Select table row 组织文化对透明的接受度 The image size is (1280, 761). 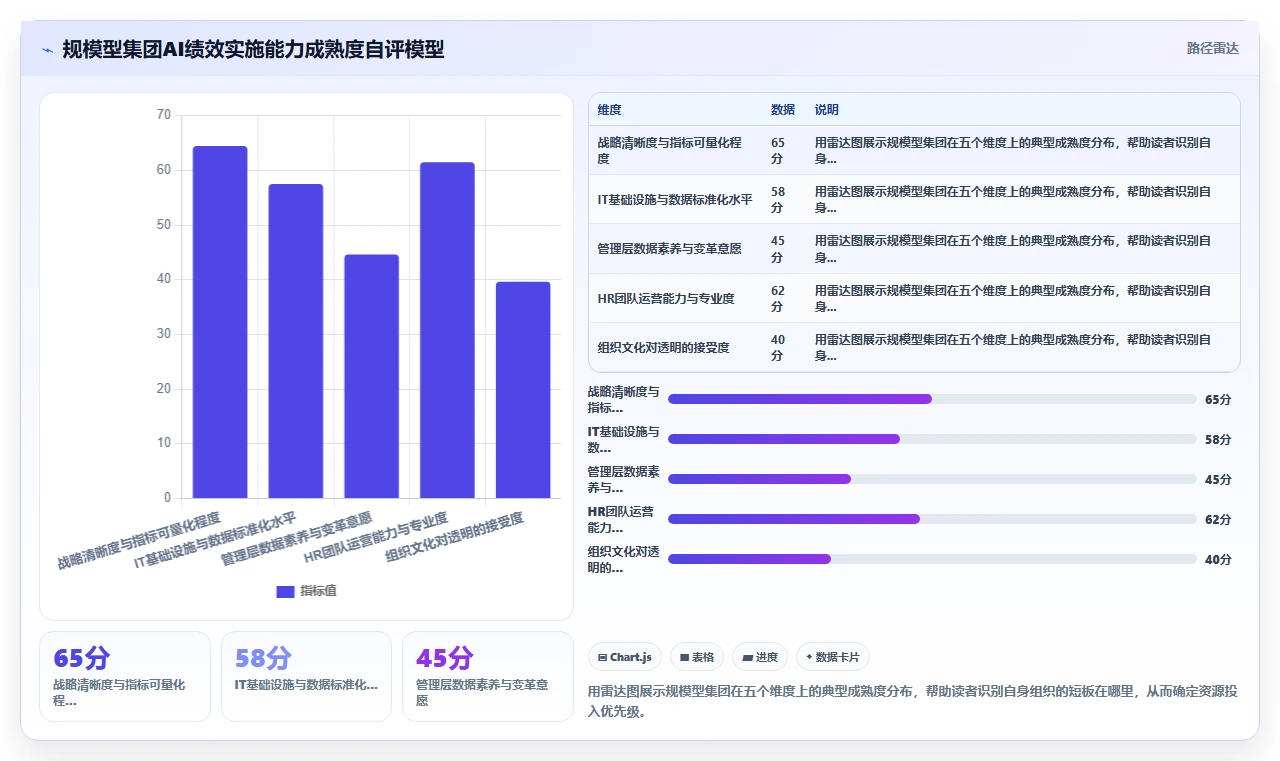click(914, 347)
